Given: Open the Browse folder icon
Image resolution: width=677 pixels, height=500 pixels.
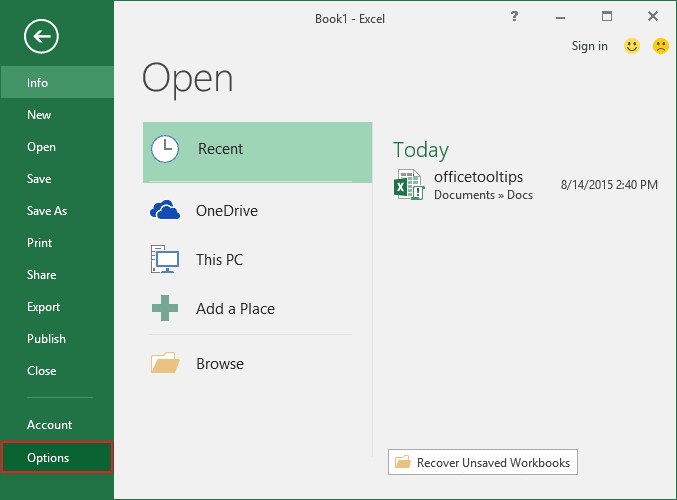Looking at the screenshot, I should point(165,364).
